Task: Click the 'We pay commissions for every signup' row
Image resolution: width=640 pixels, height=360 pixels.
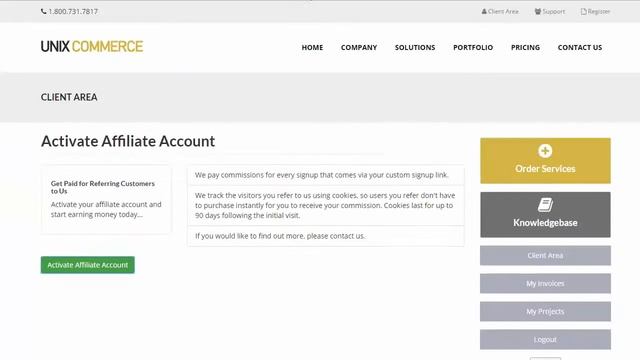Action: tap(326, 175)
